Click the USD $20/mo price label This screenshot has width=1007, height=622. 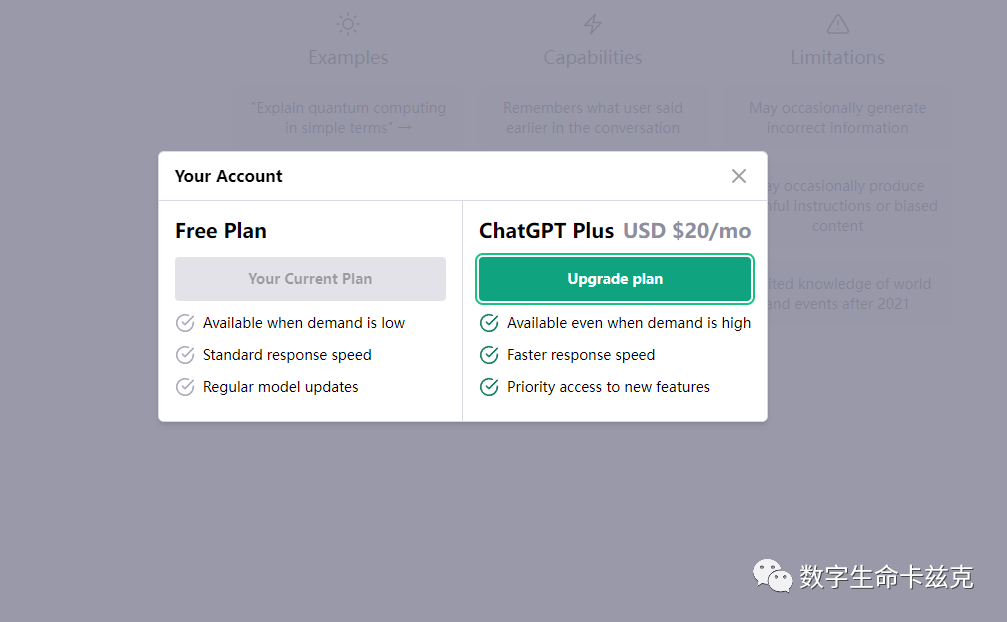click(687, 230)
